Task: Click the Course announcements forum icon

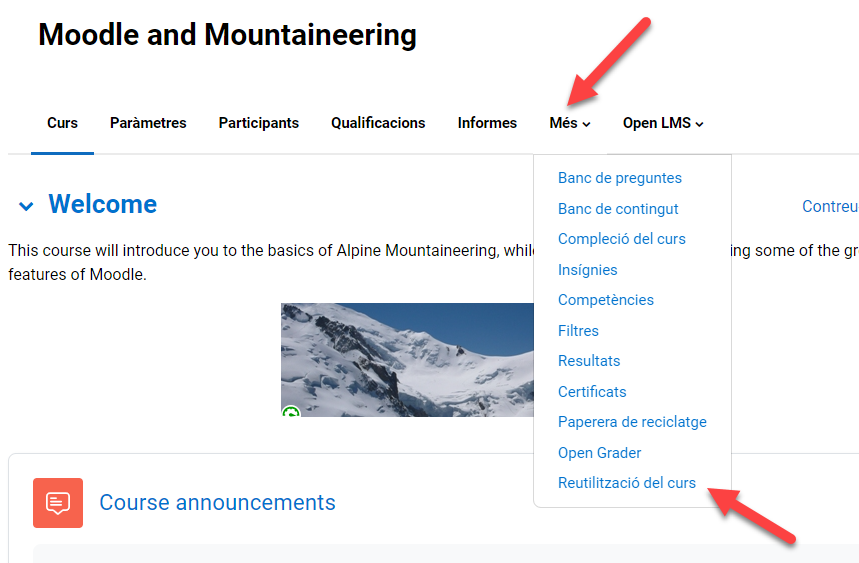Action: 58,502
